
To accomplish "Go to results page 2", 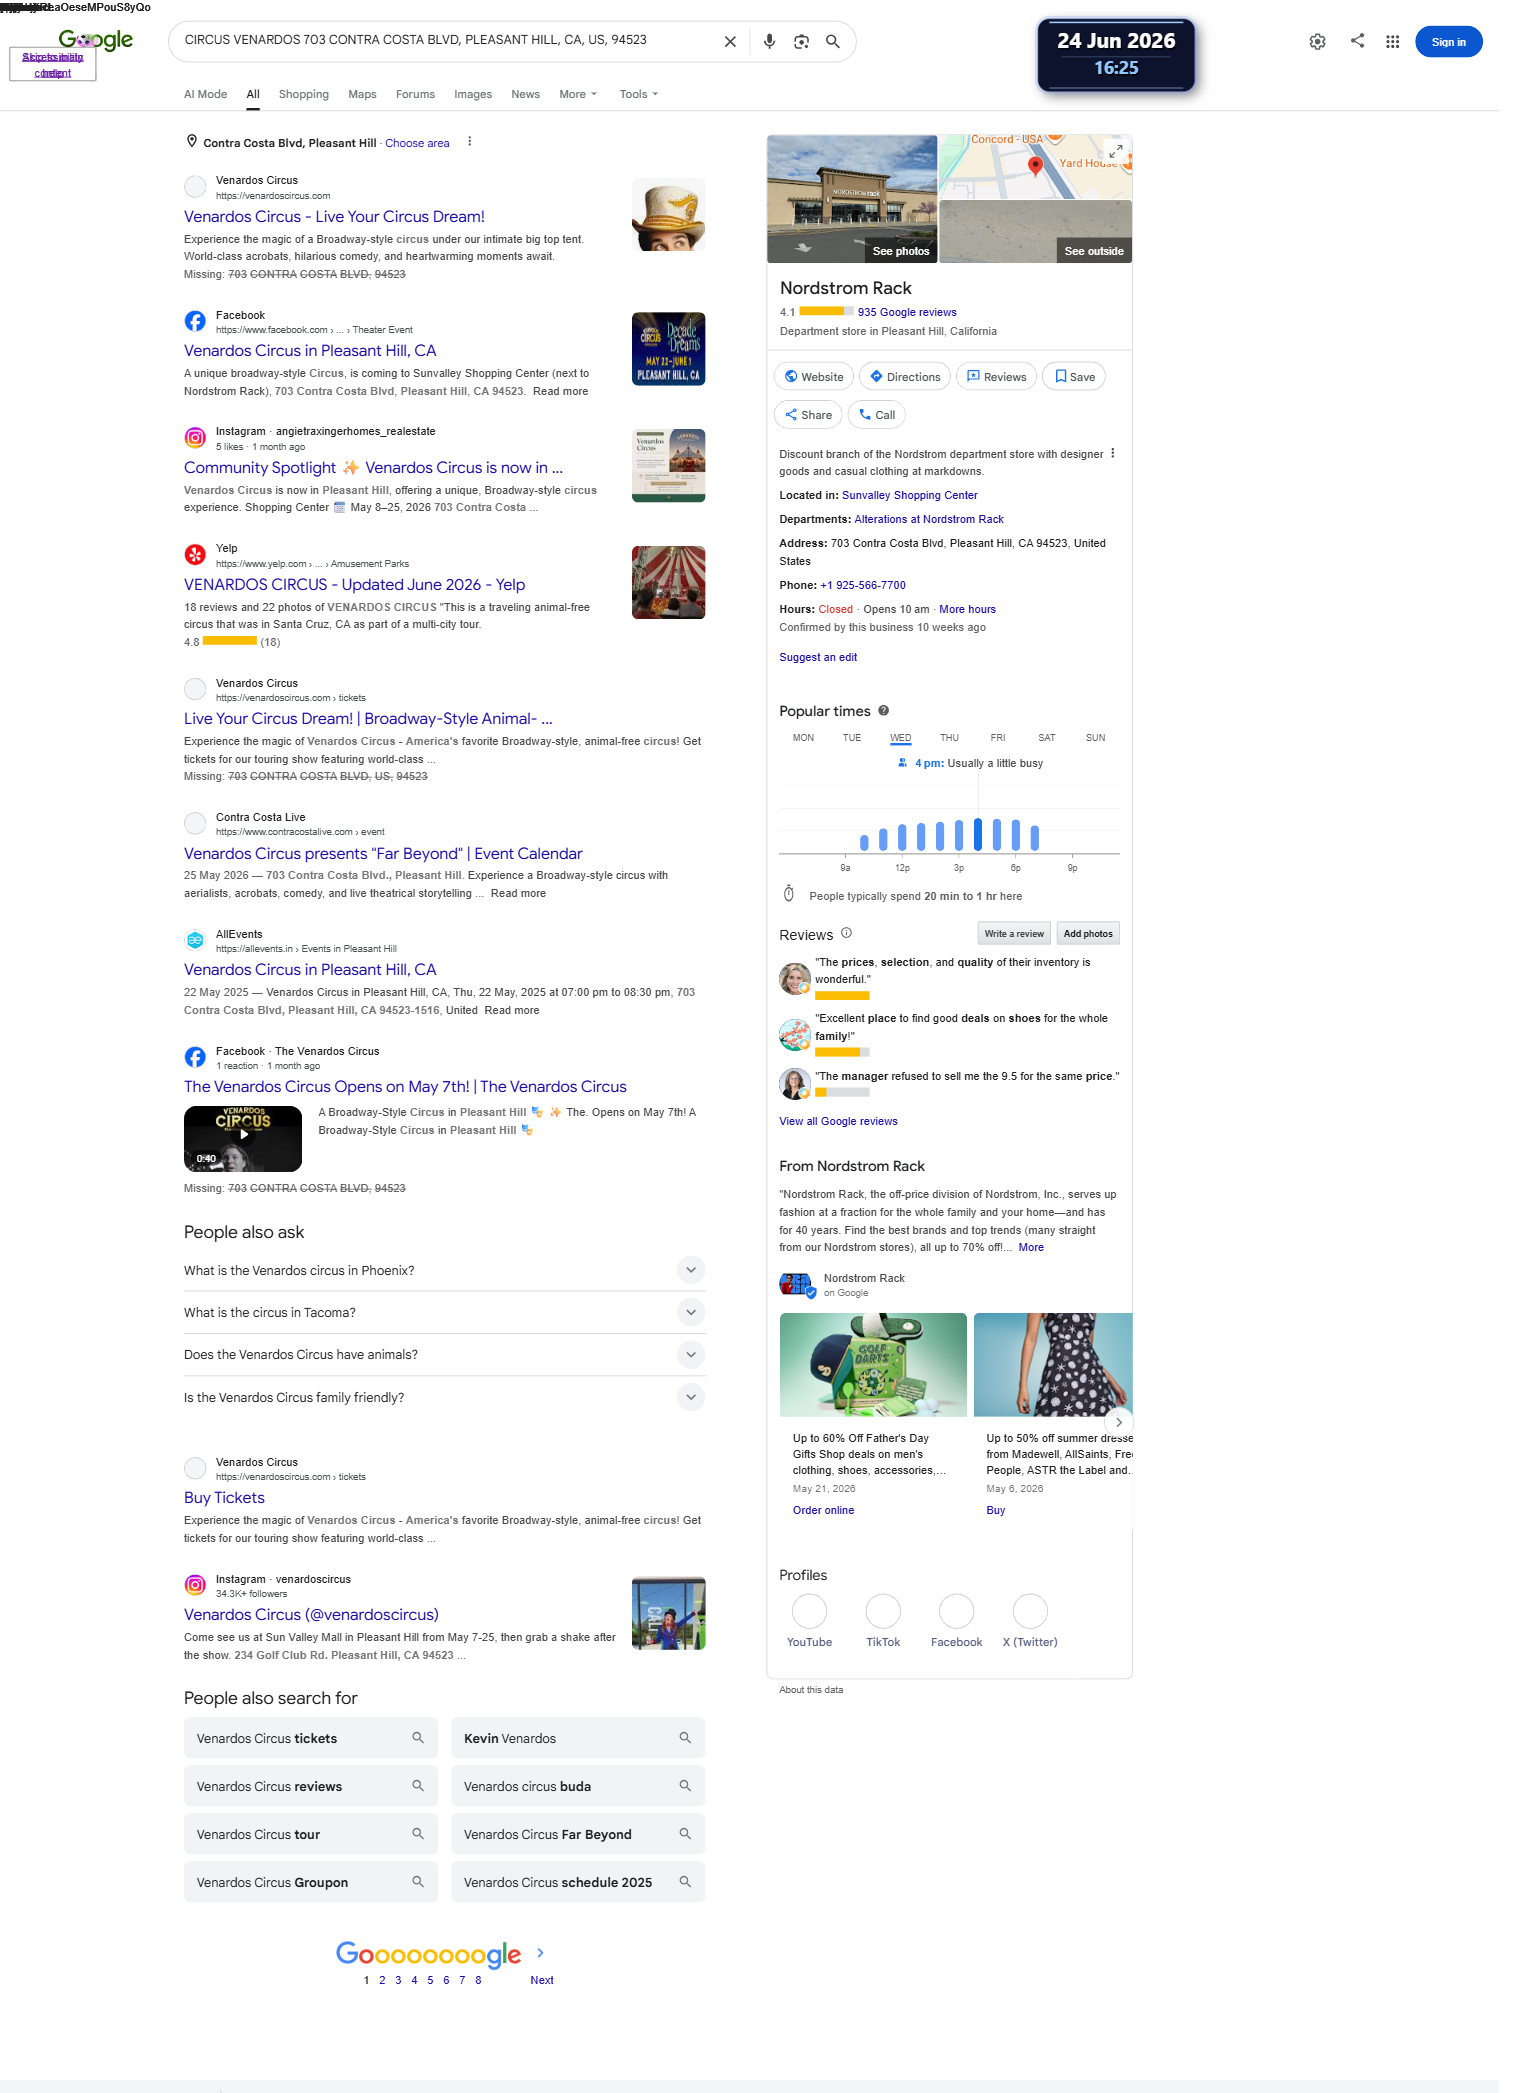I will pos(382,1980).
